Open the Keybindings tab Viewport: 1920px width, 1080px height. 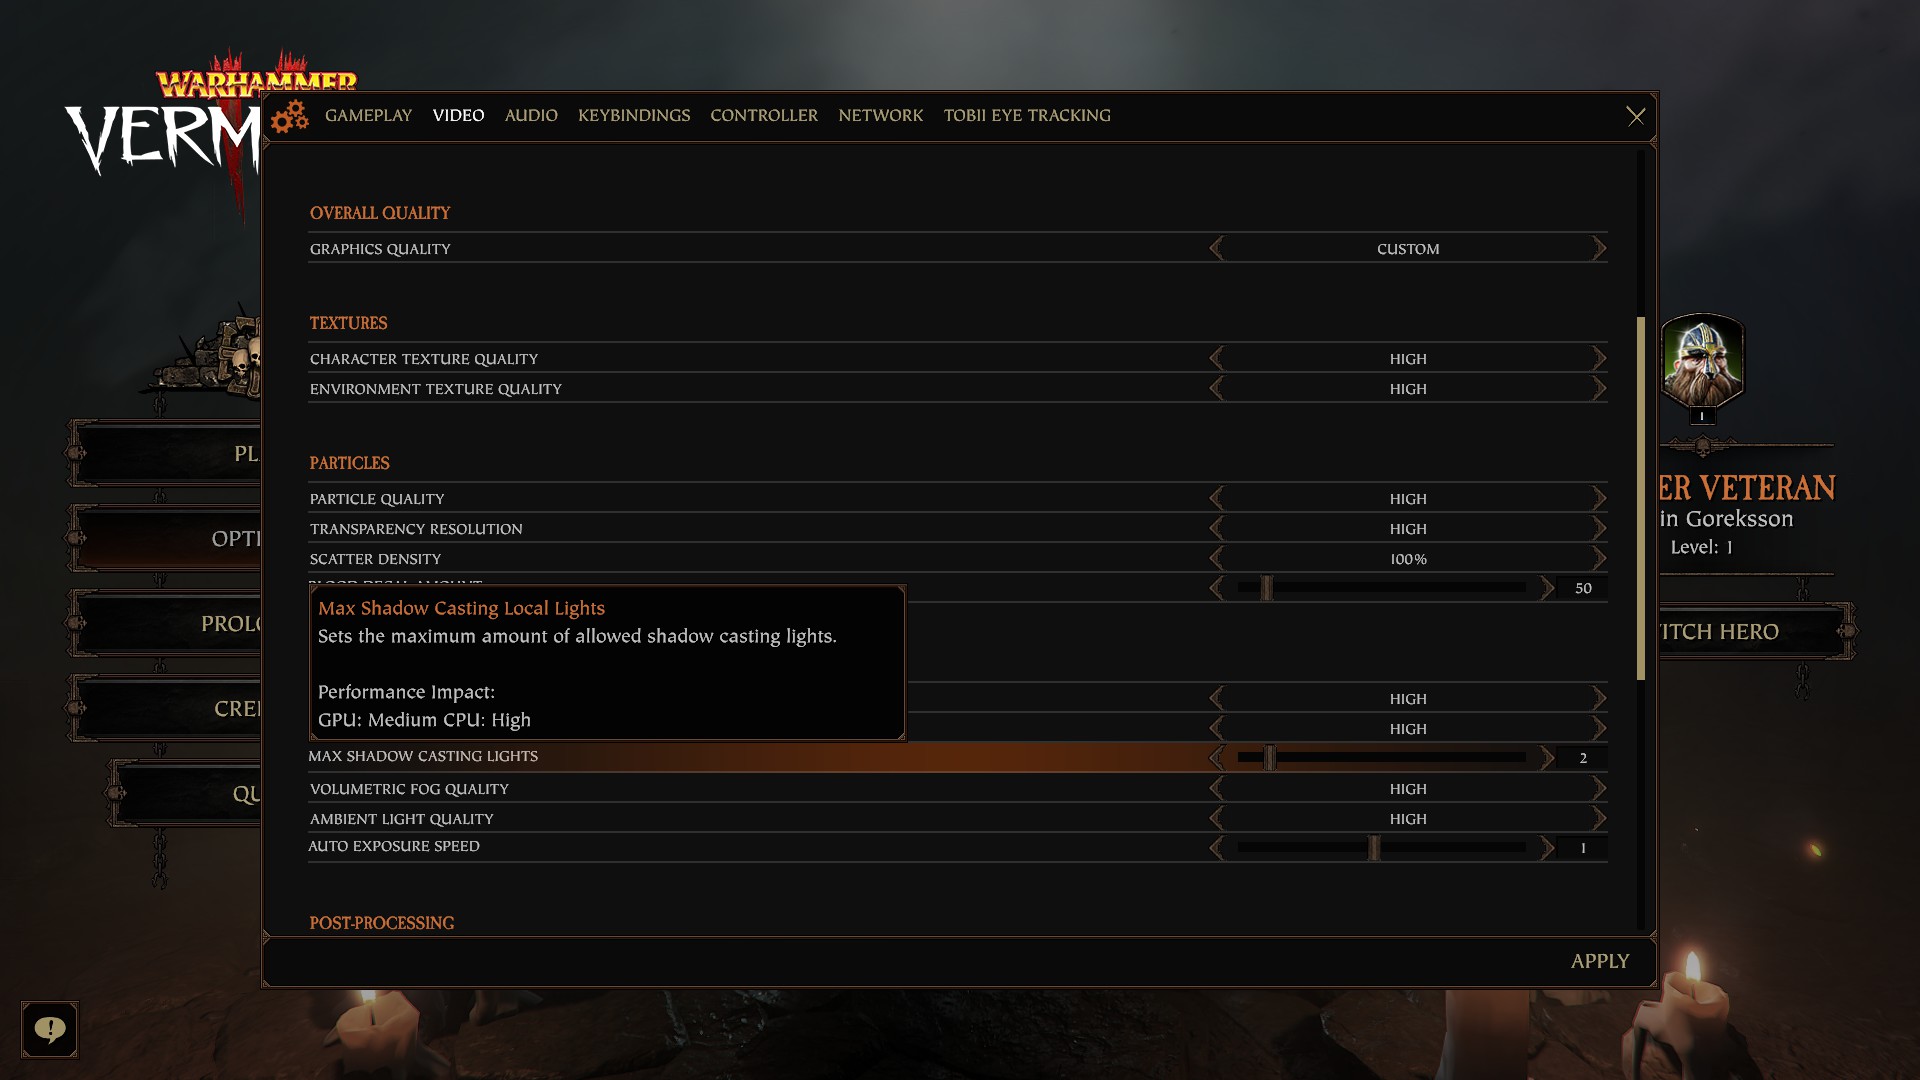pos(634,116)
